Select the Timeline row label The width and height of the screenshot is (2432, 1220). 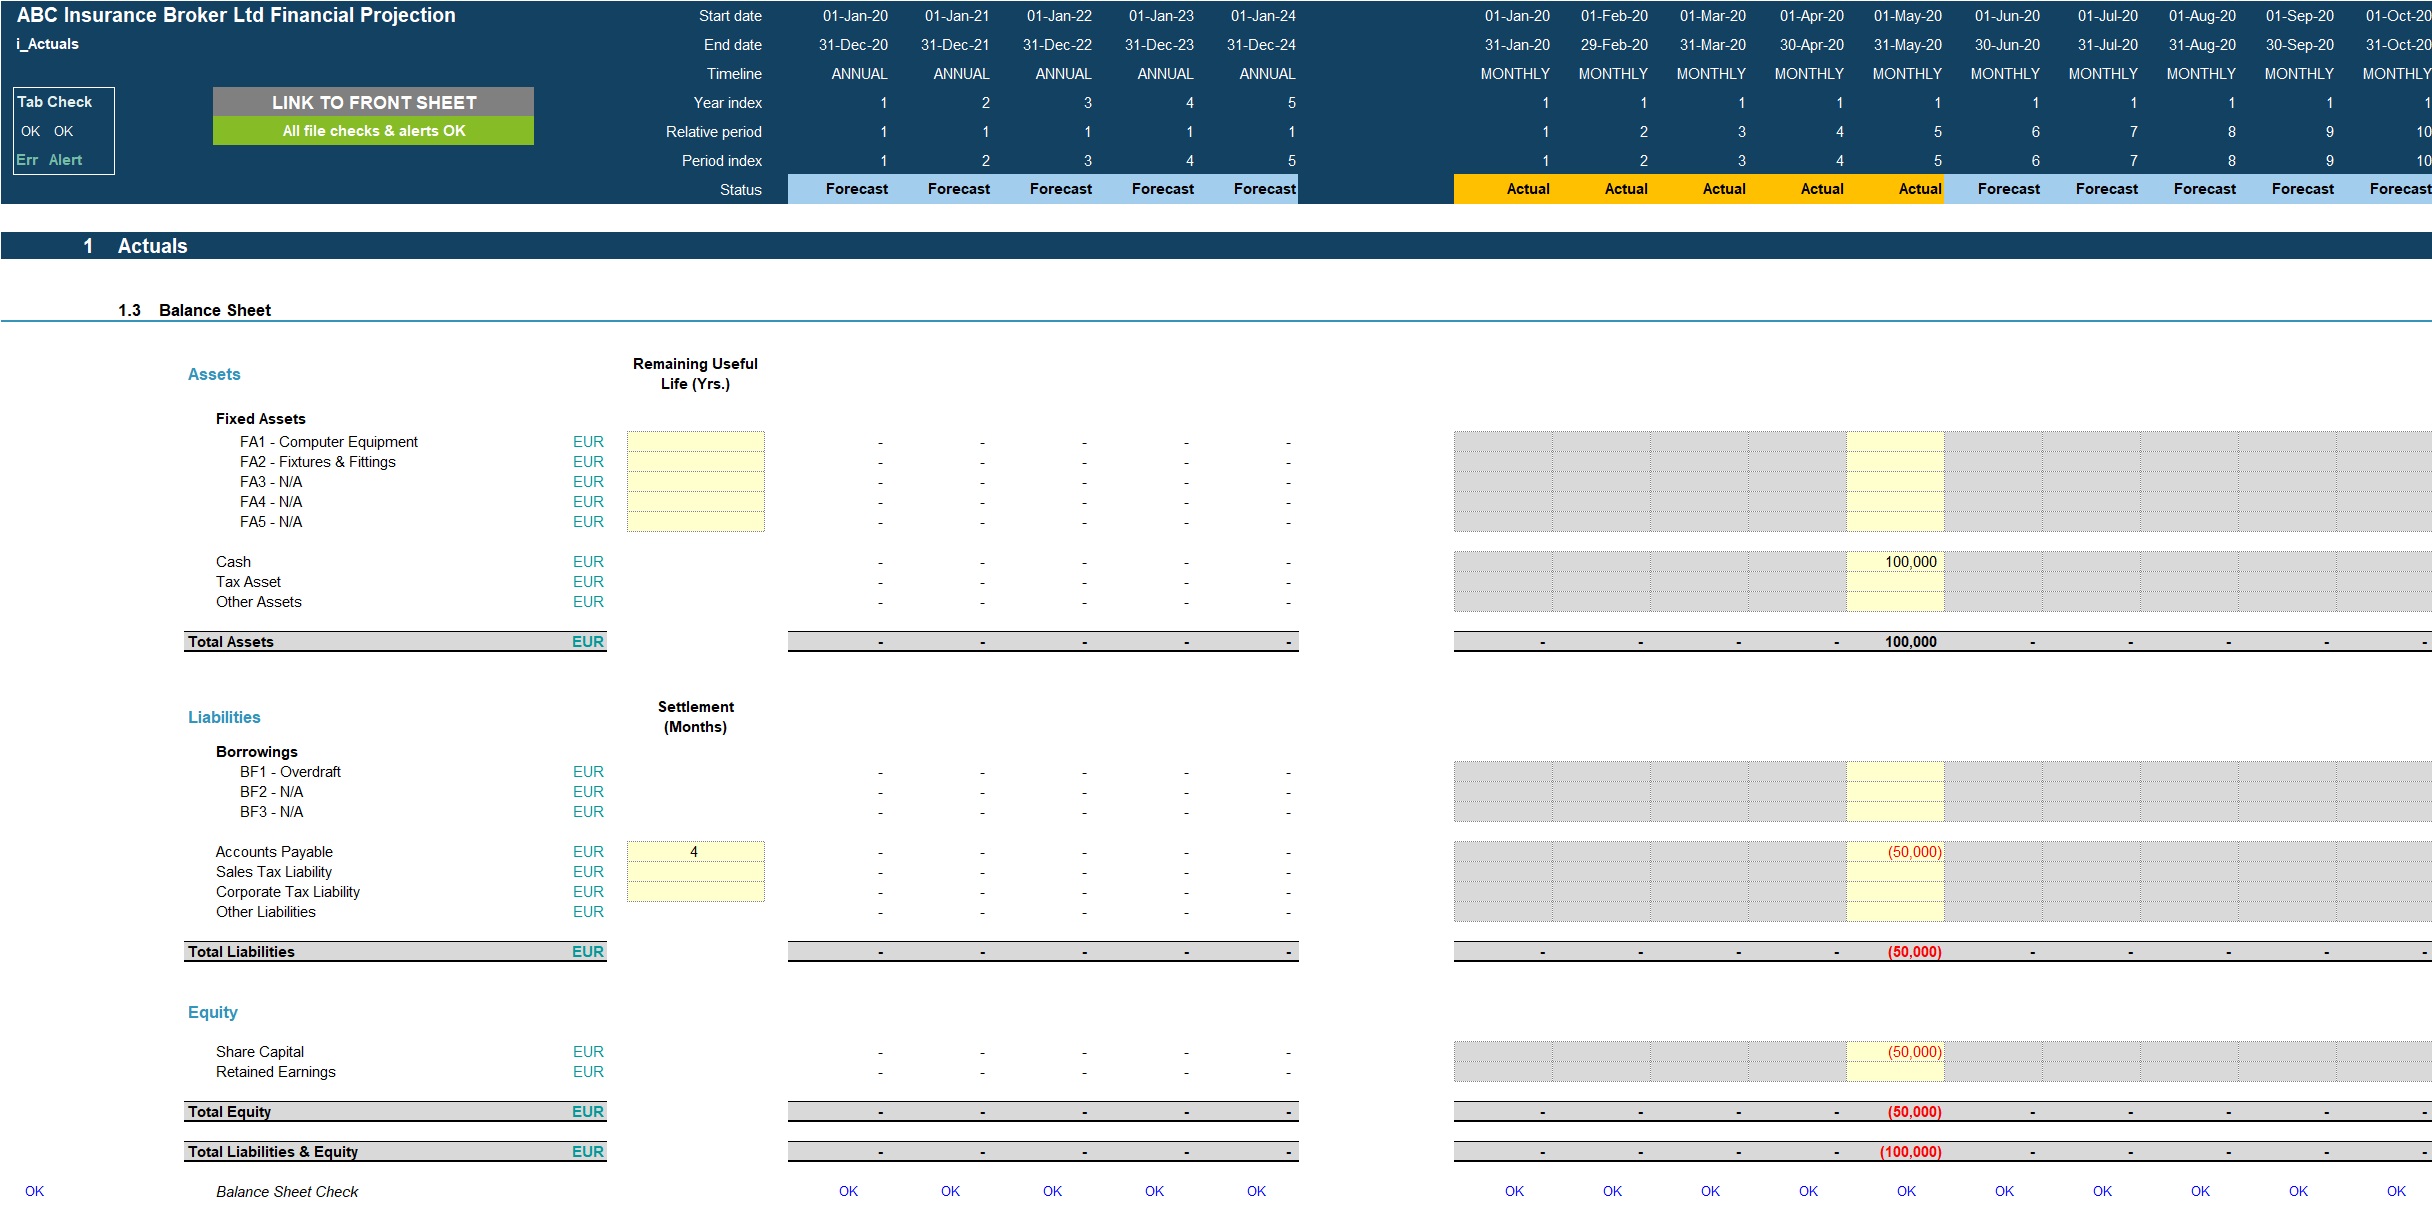pyautogui.click(x=734, y=74)
